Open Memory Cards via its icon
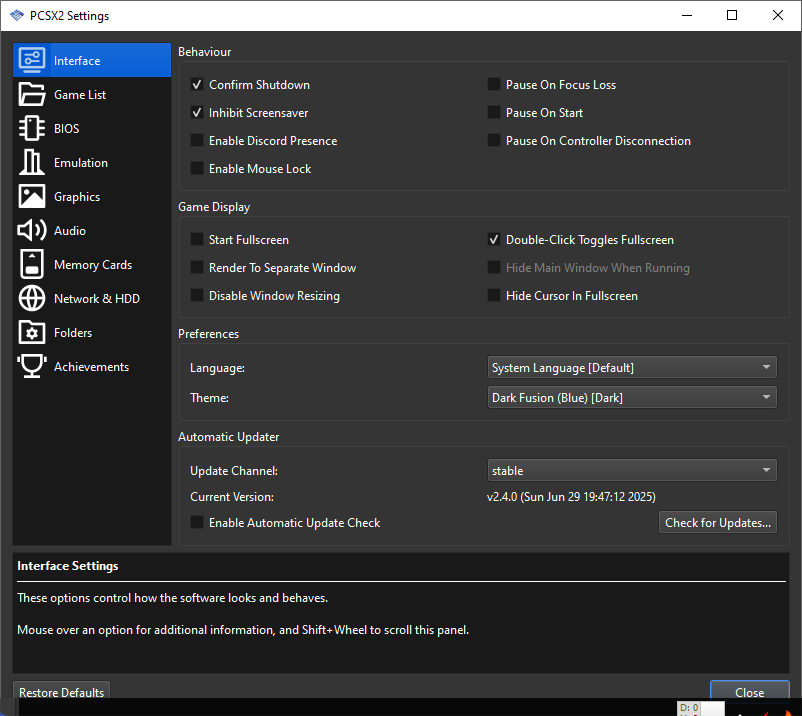The width and height of the screenshot is (802, 716). click(32, 265)
